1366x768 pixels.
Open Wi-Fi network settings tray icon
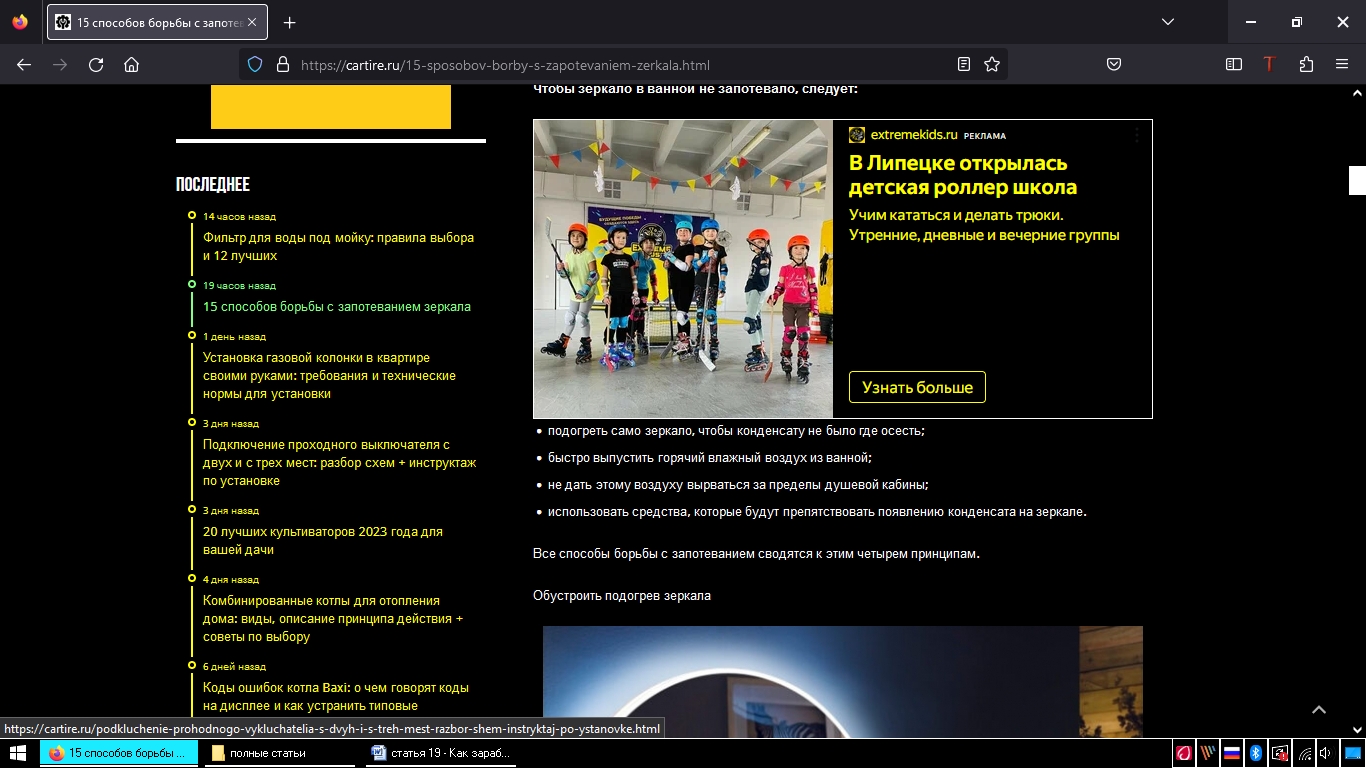click(1305, 753)
